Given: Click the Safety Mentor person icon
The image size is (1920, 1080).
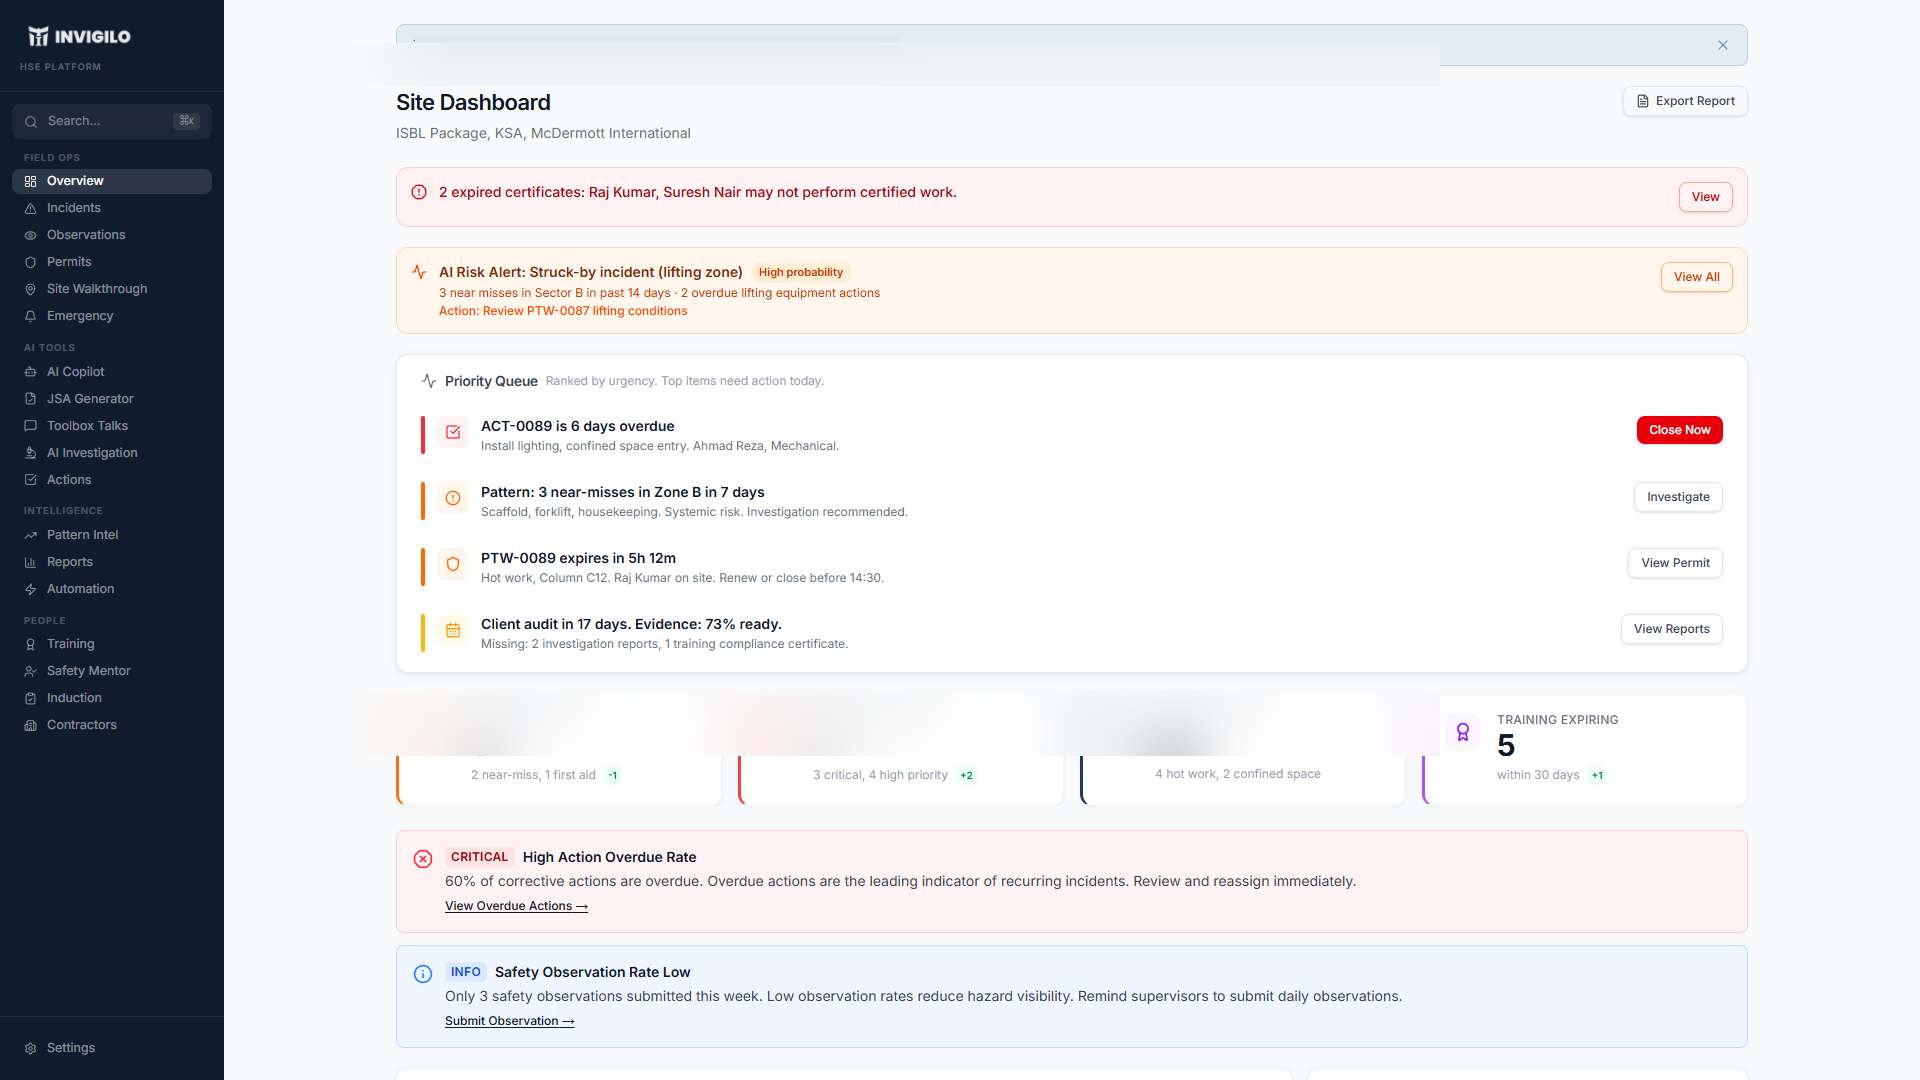Looking at the screenshot, I should point(31,672).
